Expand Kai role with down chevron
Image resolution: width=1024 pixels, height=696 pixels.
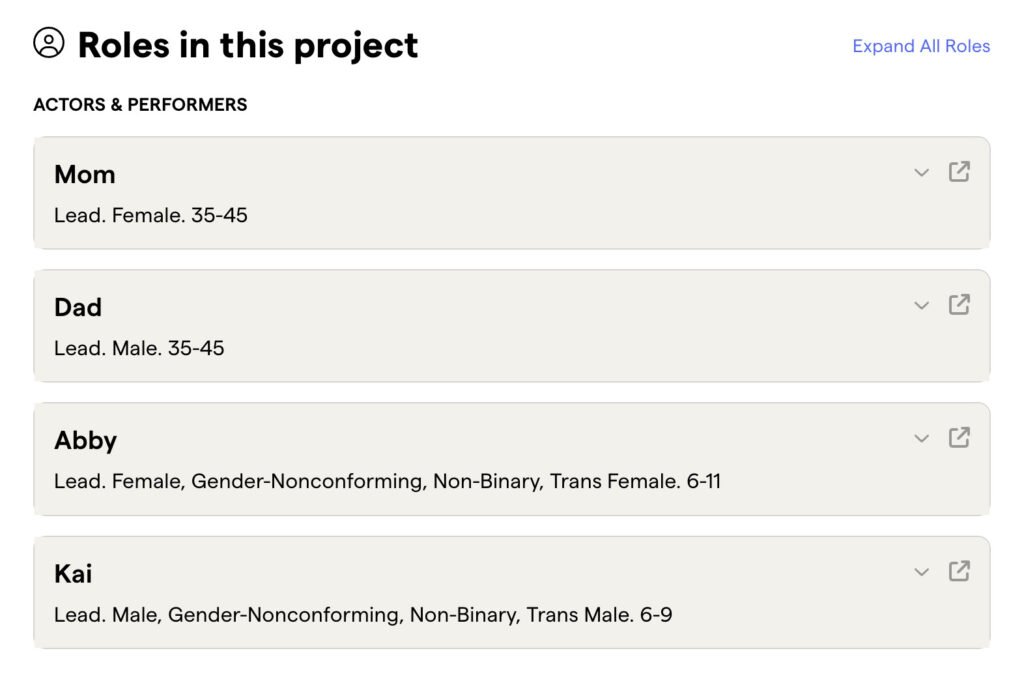click(921, 572)
